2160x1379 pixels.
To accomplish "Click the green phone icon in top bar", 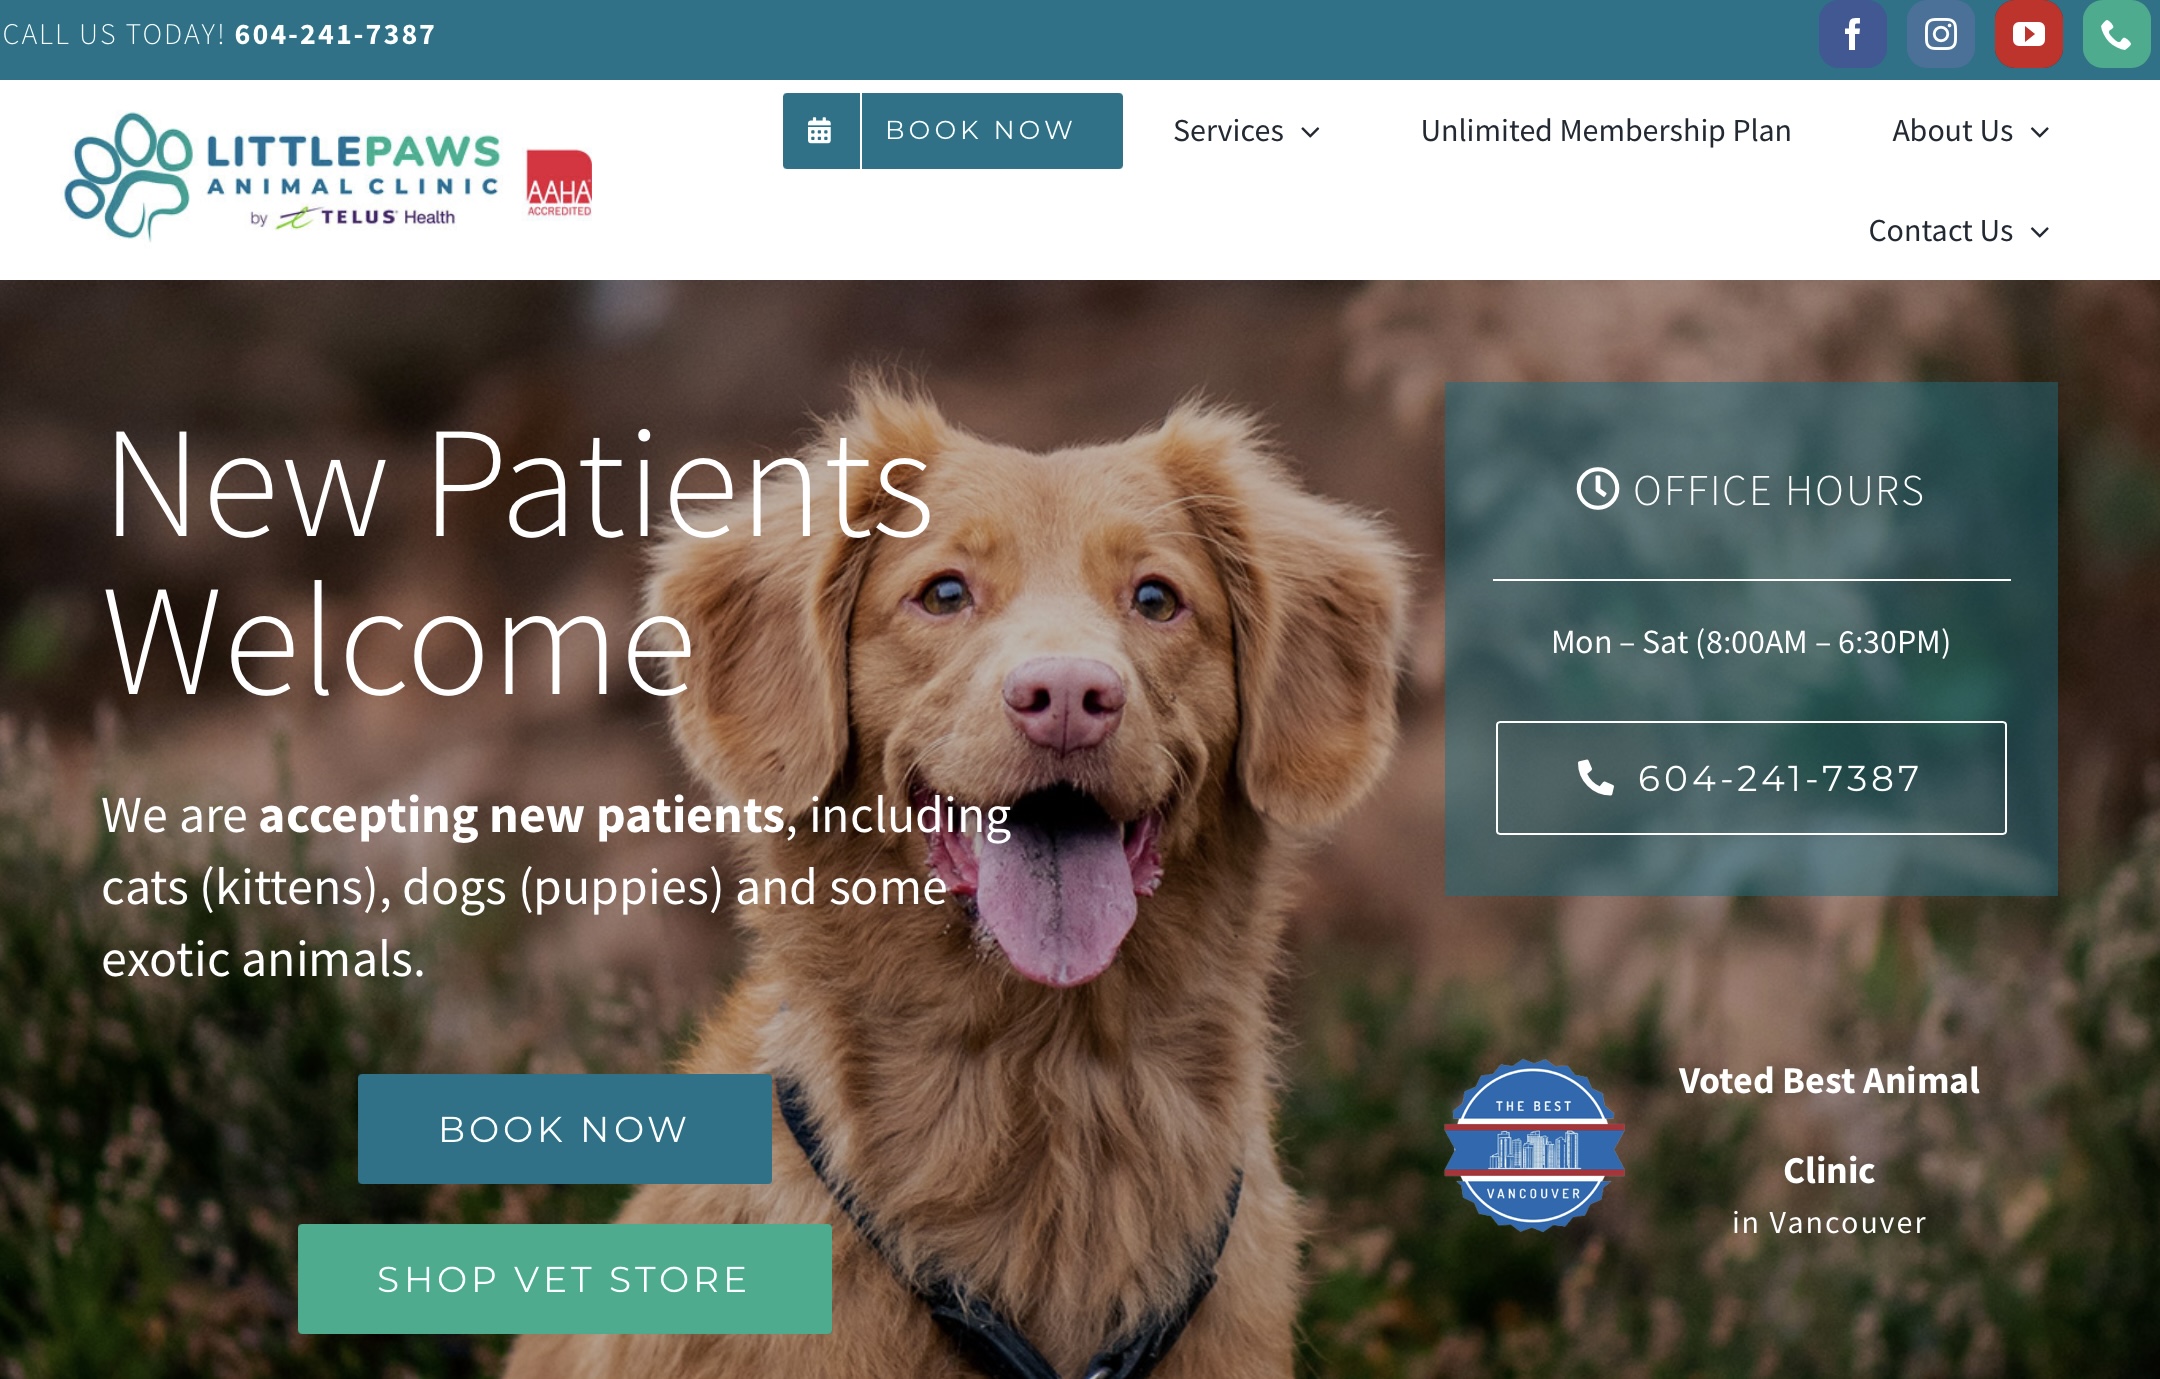I will click(2116, 34).
